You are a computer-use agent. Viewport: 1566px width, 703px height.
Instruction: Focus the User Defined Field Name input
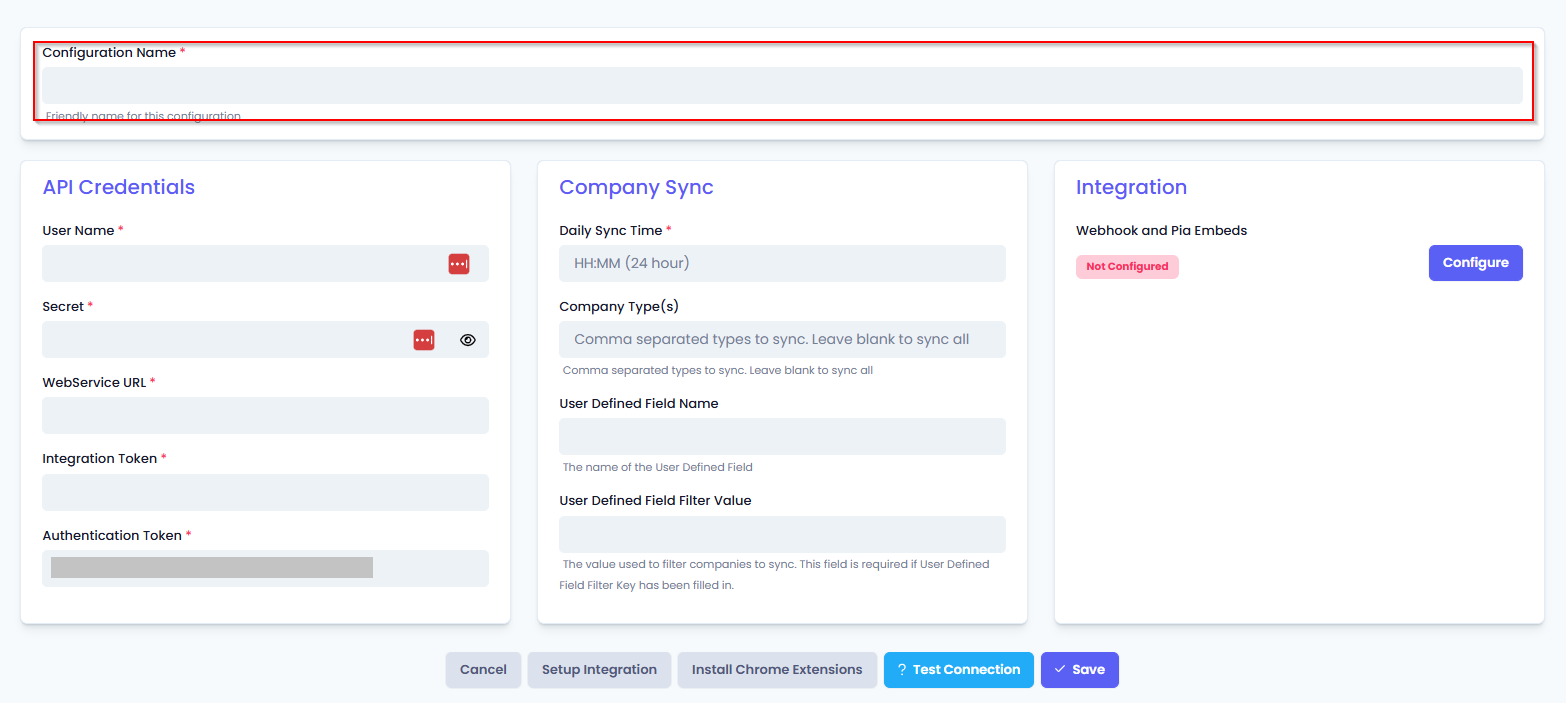[x=781, y=437]
